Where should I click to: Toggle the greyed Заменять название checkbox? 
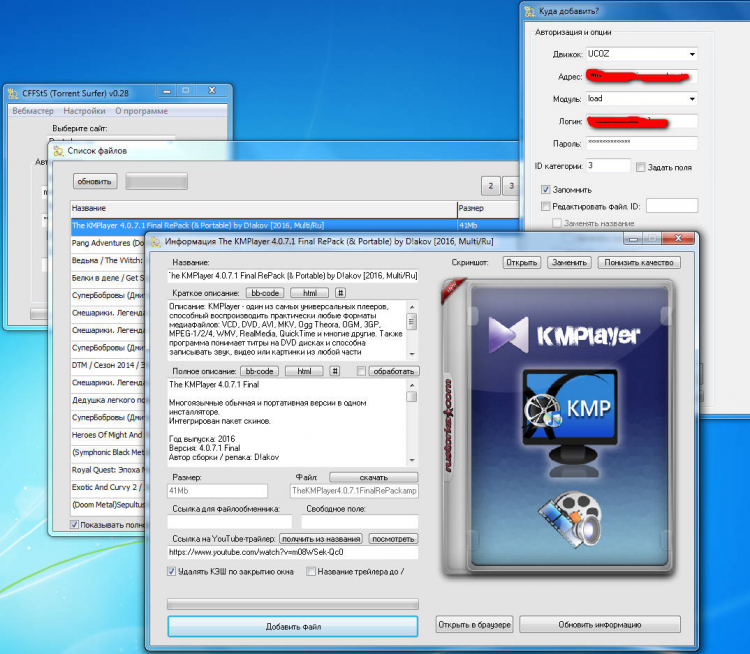556,223
